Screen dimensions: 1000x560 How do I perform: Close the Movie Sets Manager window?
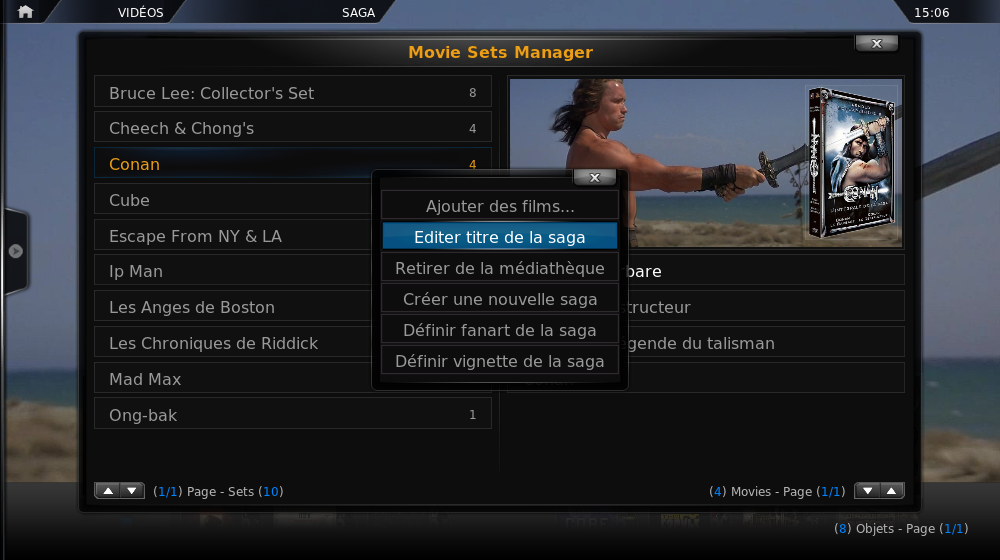876,43
